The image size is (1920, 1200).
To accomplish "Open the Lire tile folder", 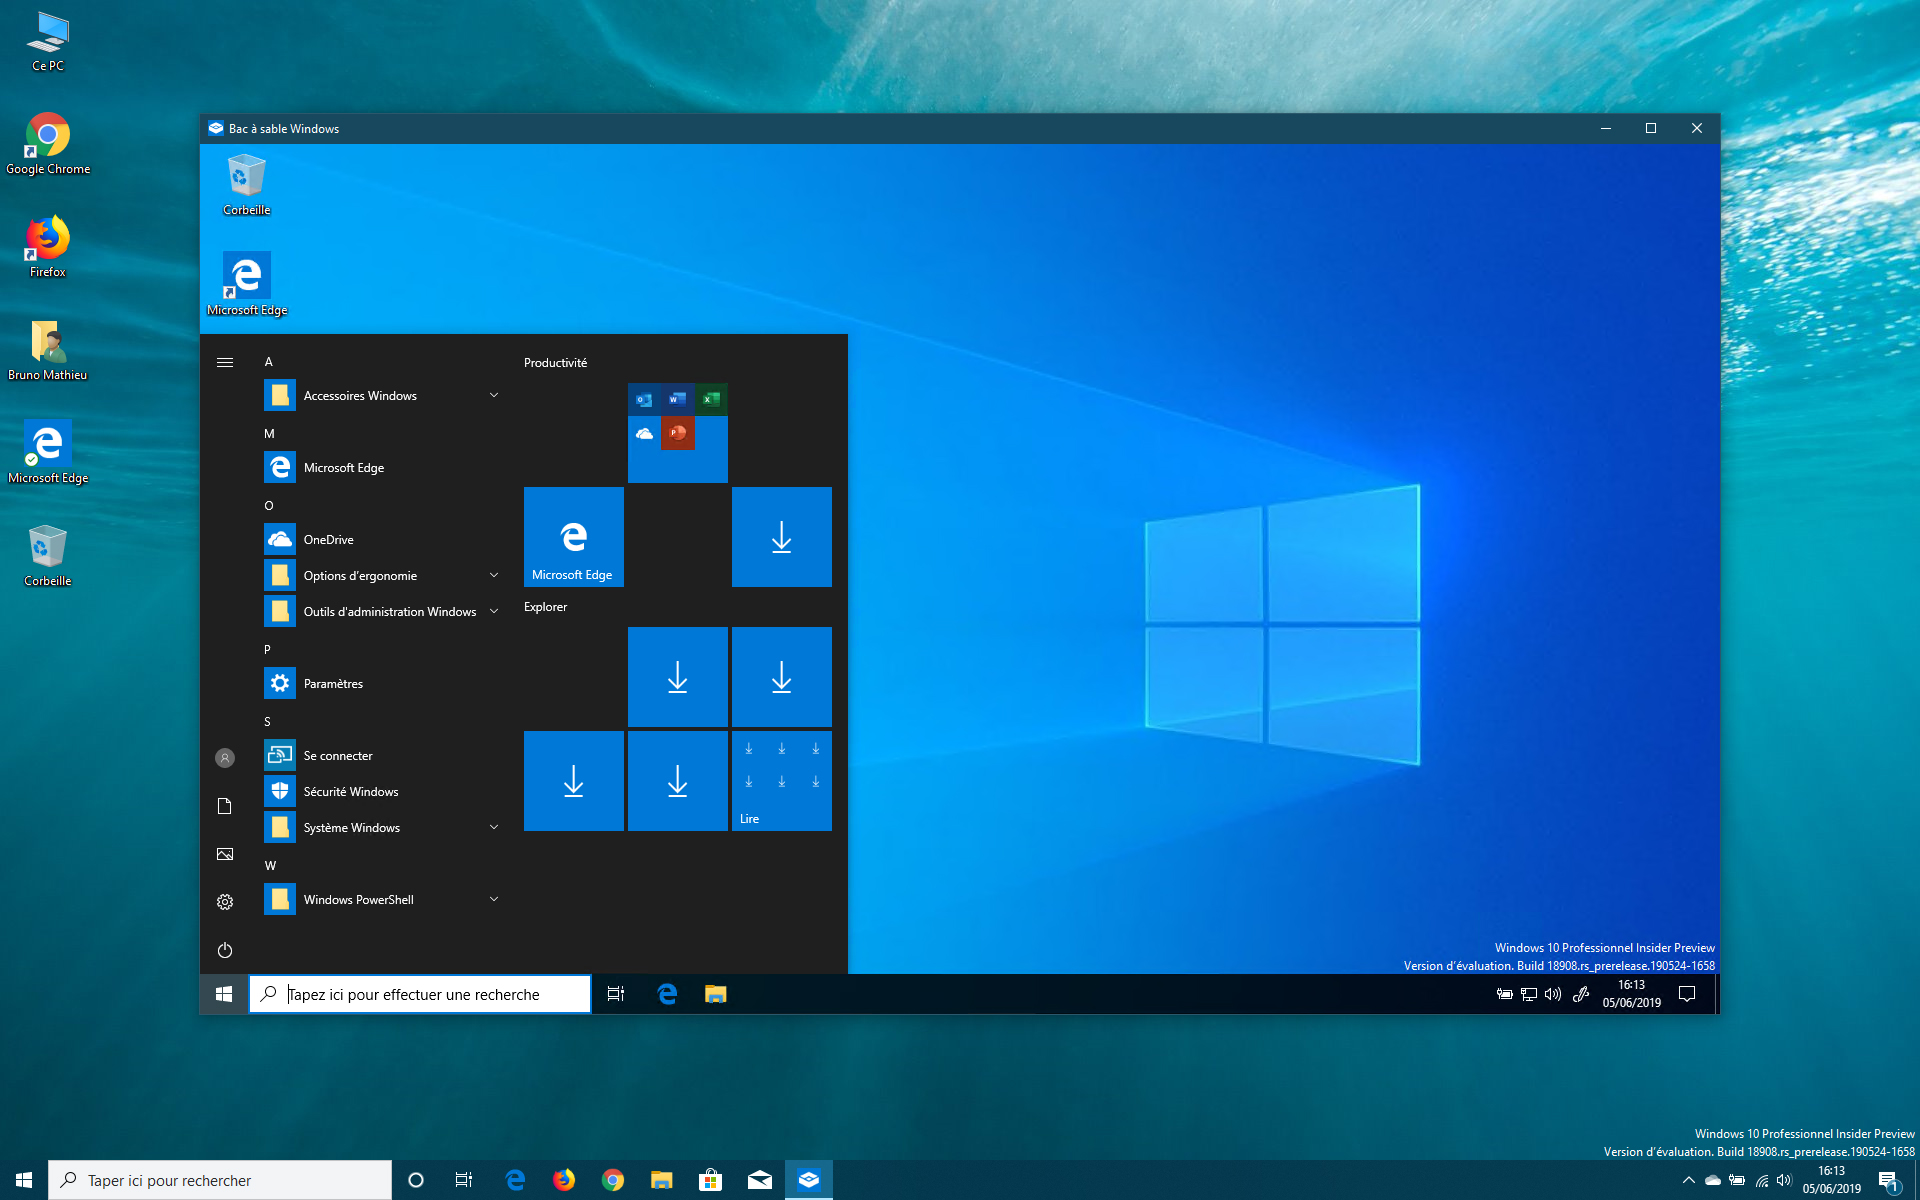I will point(782,781).
